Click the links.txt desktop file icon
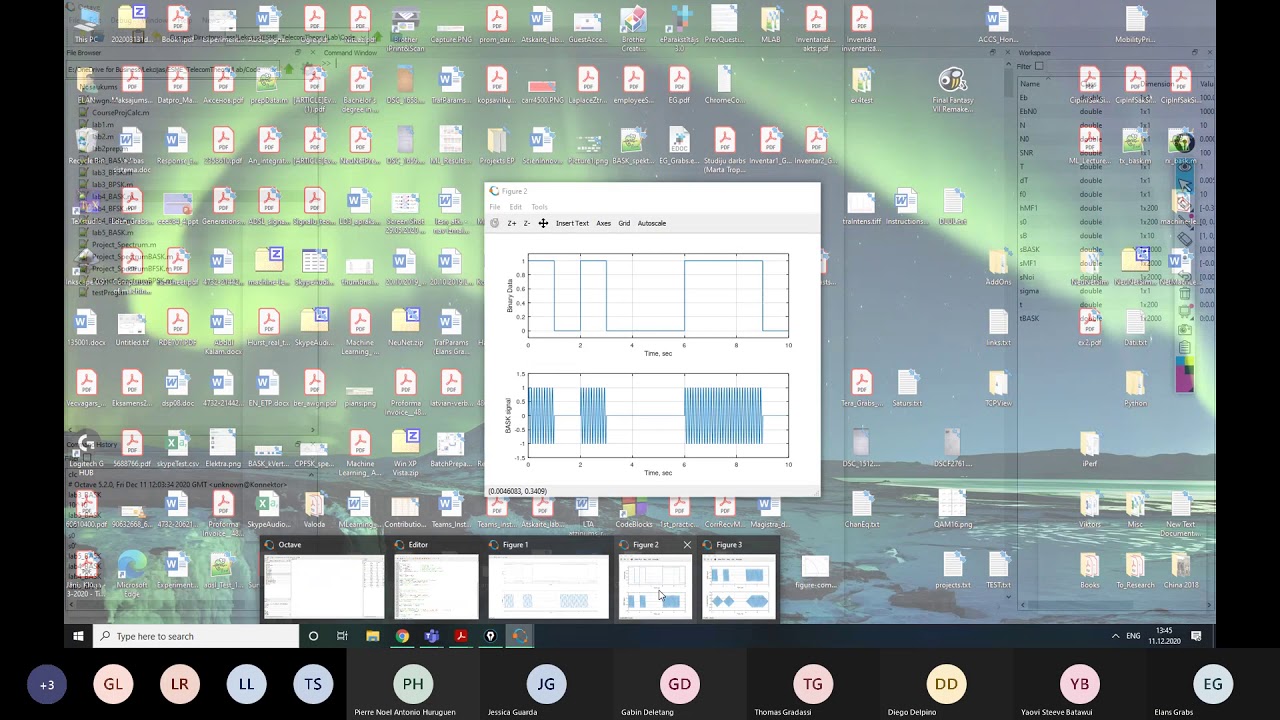Screen dimensions: 1280x720 click(x=998, y=330)
